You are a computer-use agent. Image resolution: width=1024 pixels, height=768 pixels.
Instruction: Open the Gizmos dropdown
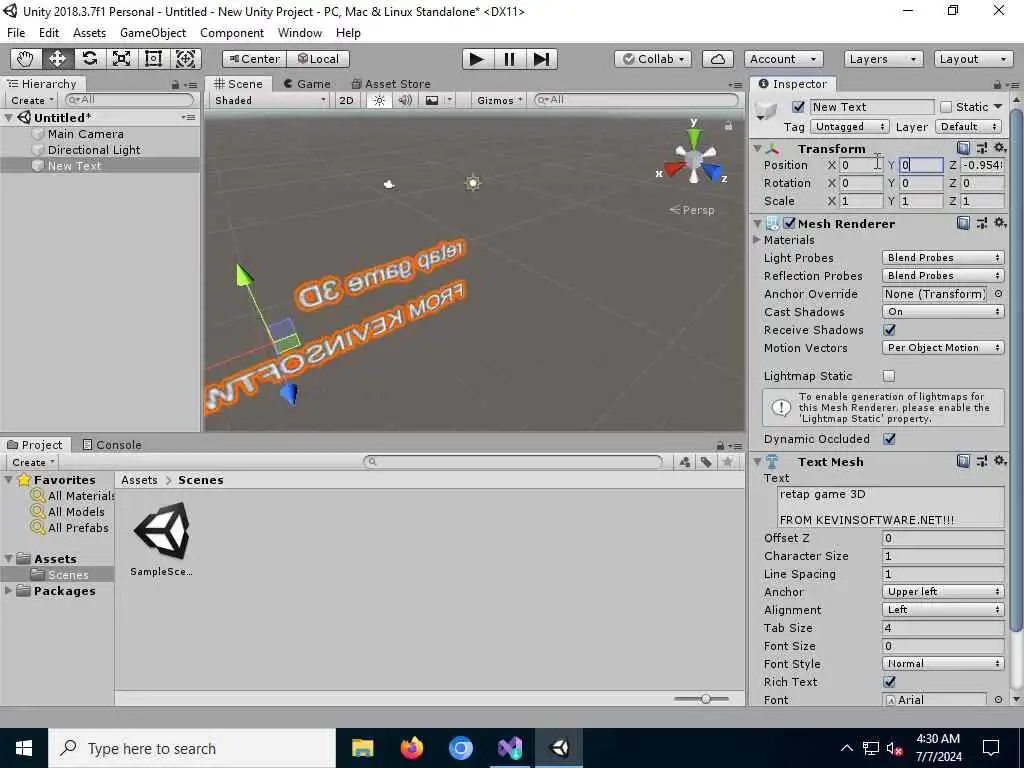pyautogui.click(x=499, y=100)
